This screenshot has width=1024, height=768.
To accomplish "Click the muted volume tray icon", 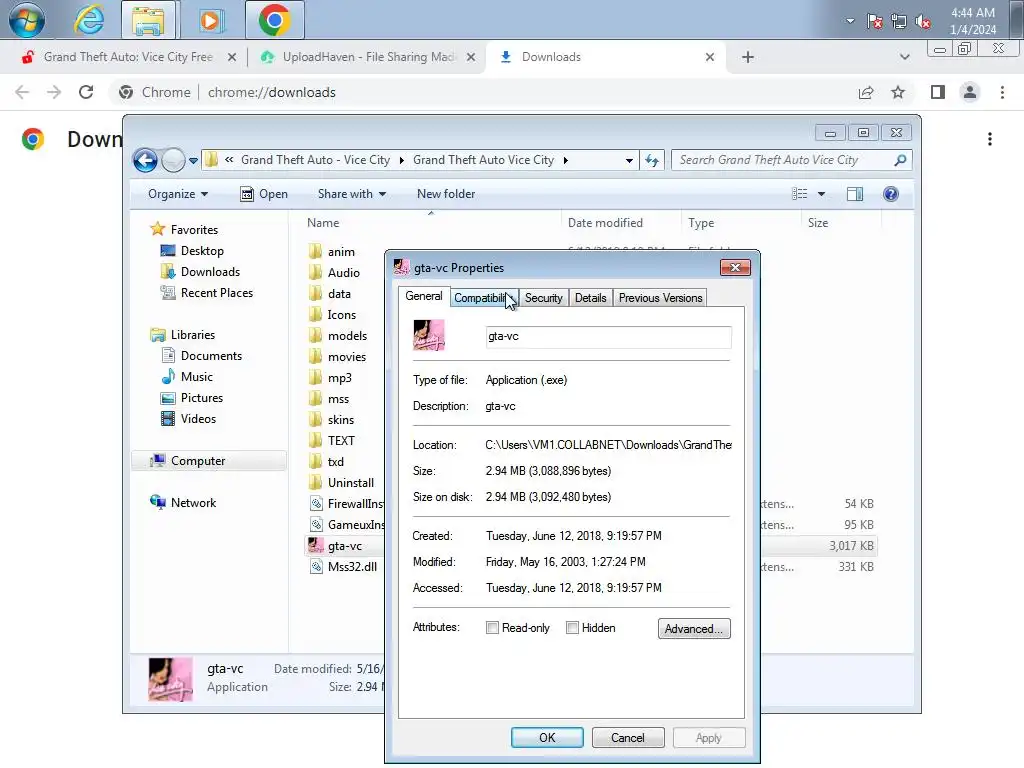I will point(923,22).
